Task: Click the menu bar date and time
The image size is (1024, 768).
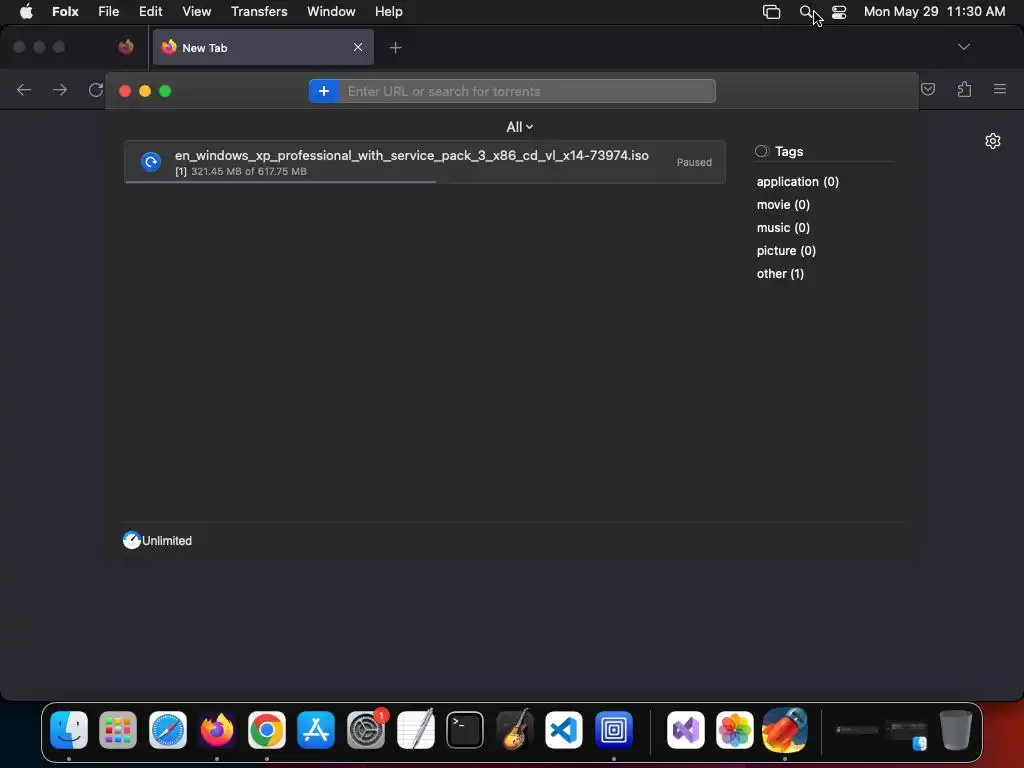Action: 935,12
